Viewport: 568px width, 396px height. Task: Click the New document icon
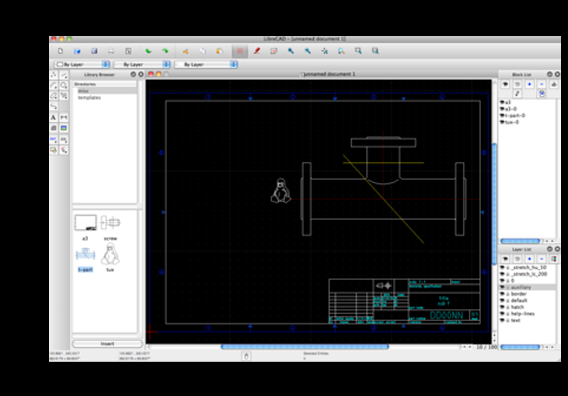click(x=60, y=51)
